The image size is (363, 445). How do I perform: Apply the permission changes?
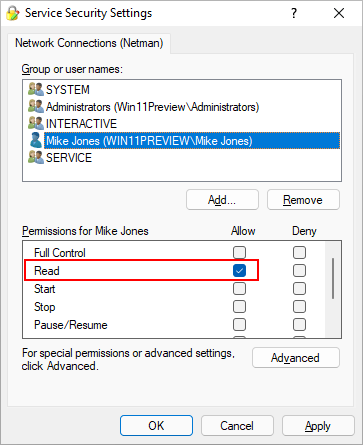coord(318,426)
